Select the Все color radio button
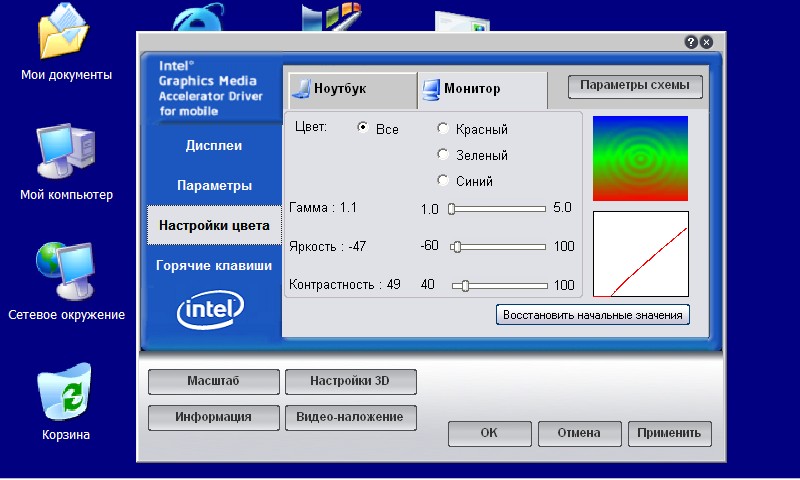The image size is (800, 480). tap(363, 129)
